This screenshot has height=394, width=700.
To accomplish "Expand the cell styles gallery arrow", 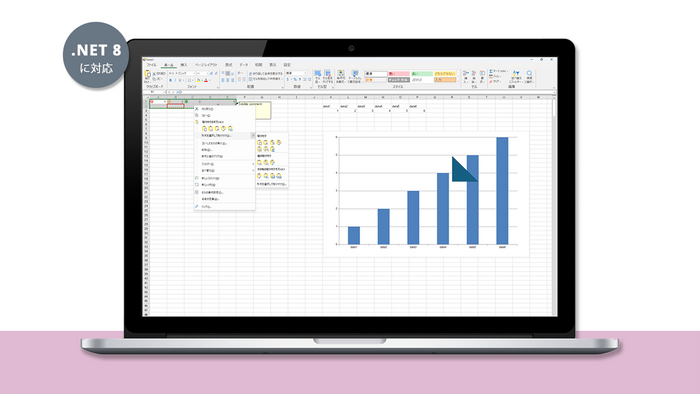I will pos(458,82).
